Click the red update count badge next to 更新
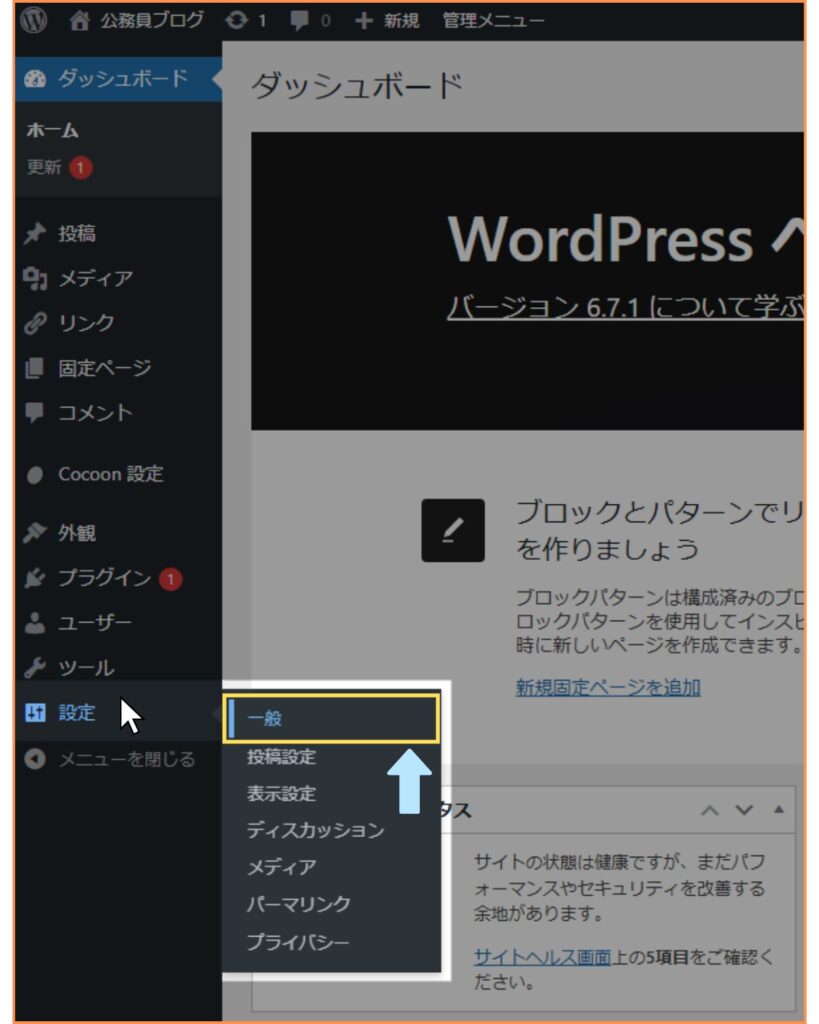Screen dimensions: 819x1024 tap(80, 168)
